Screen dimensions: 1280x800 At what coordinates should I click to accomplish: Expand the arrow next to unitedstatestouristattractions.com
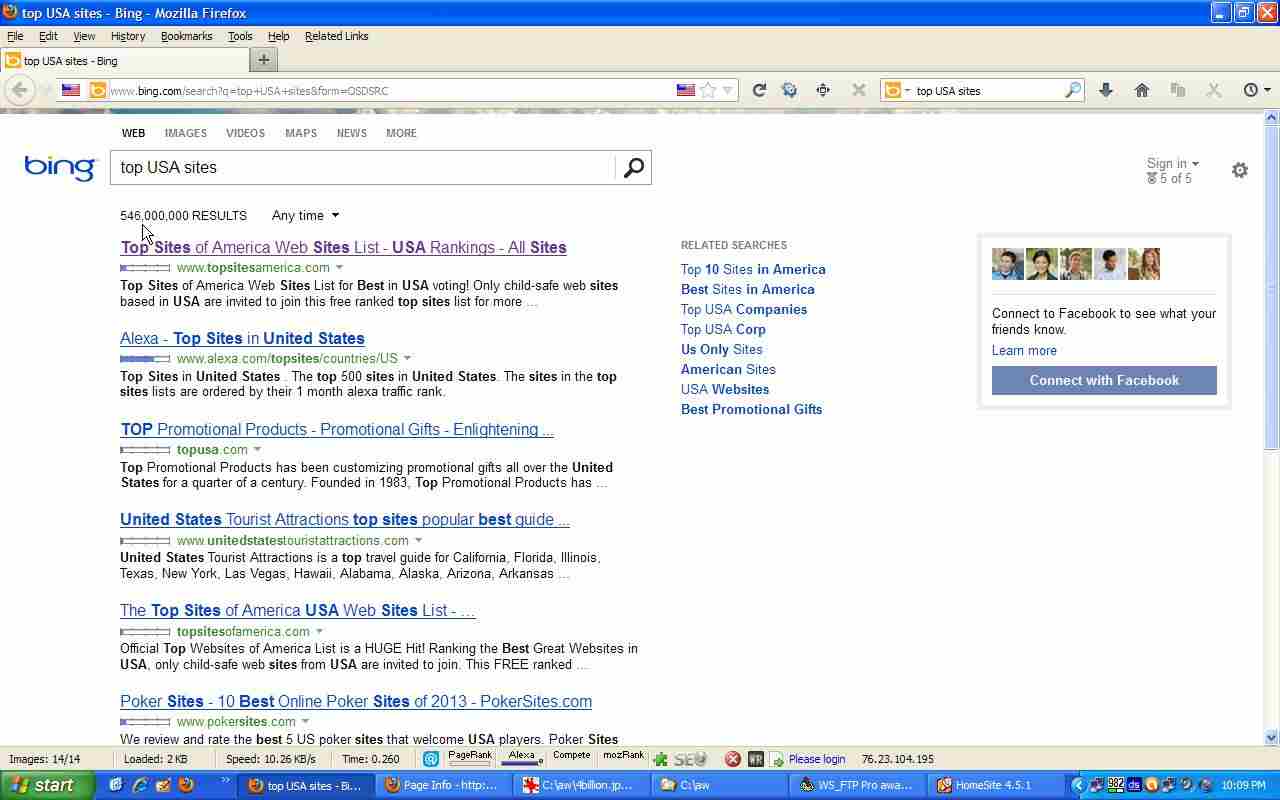point(418,540)
